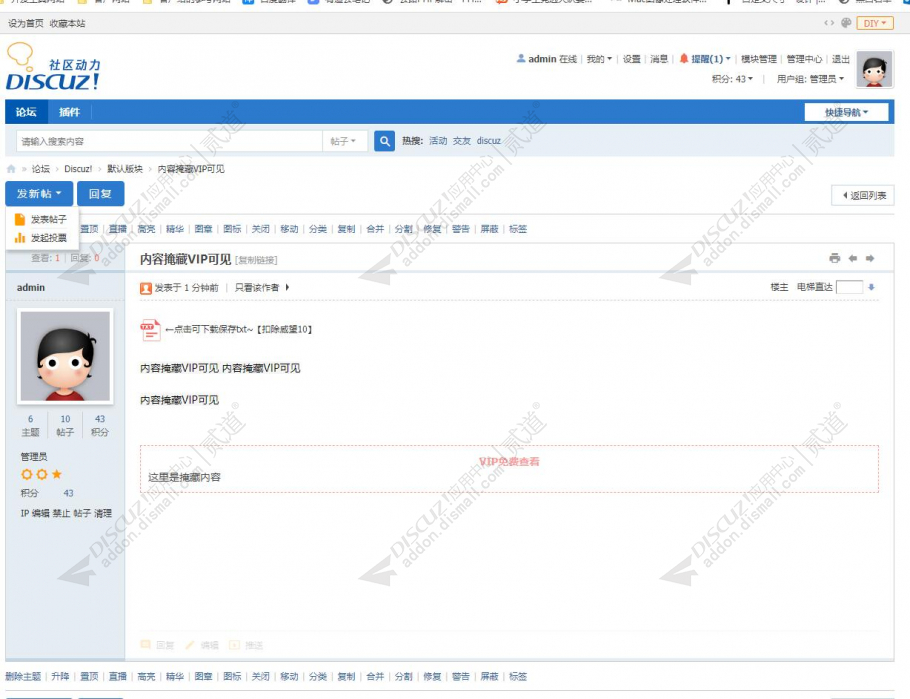Switch to the 插件 nav tab
The width and height of the screenshot is (910, 699).
69,112
